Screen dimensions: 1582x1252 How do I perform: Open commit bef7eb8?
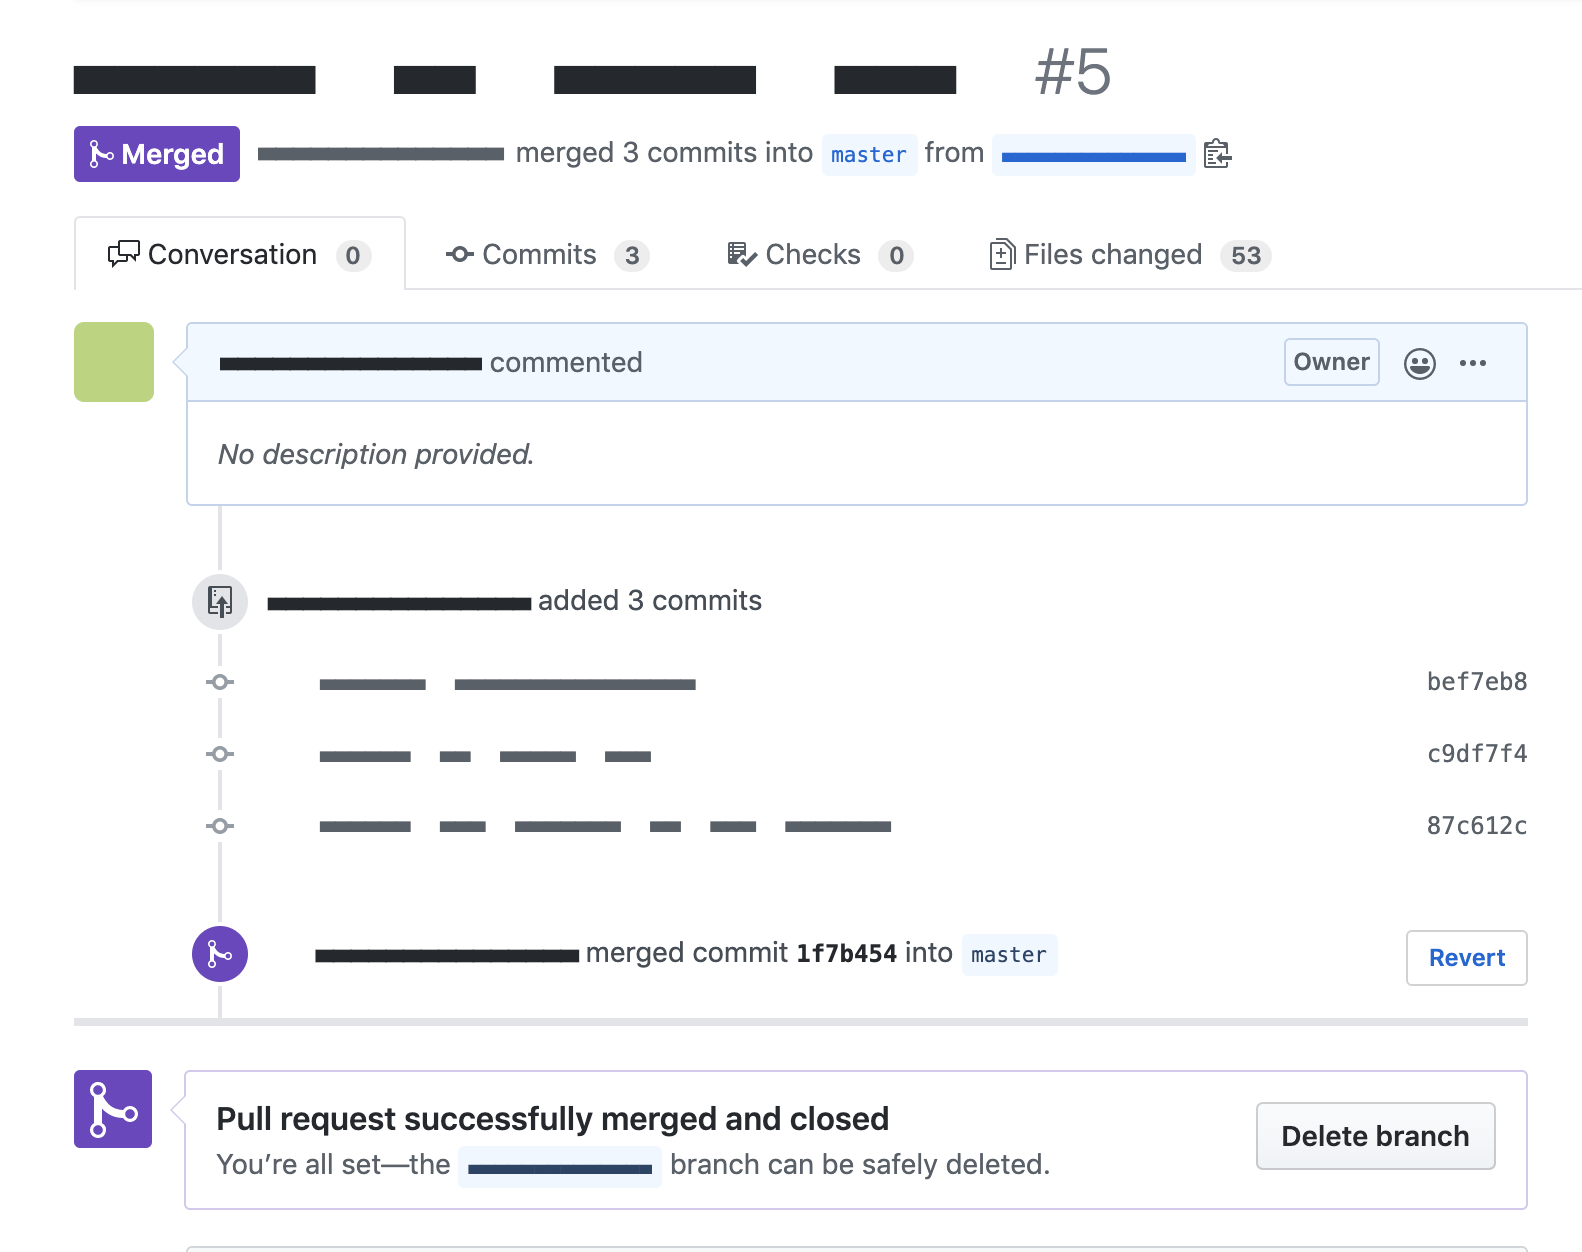(1476, 682)
